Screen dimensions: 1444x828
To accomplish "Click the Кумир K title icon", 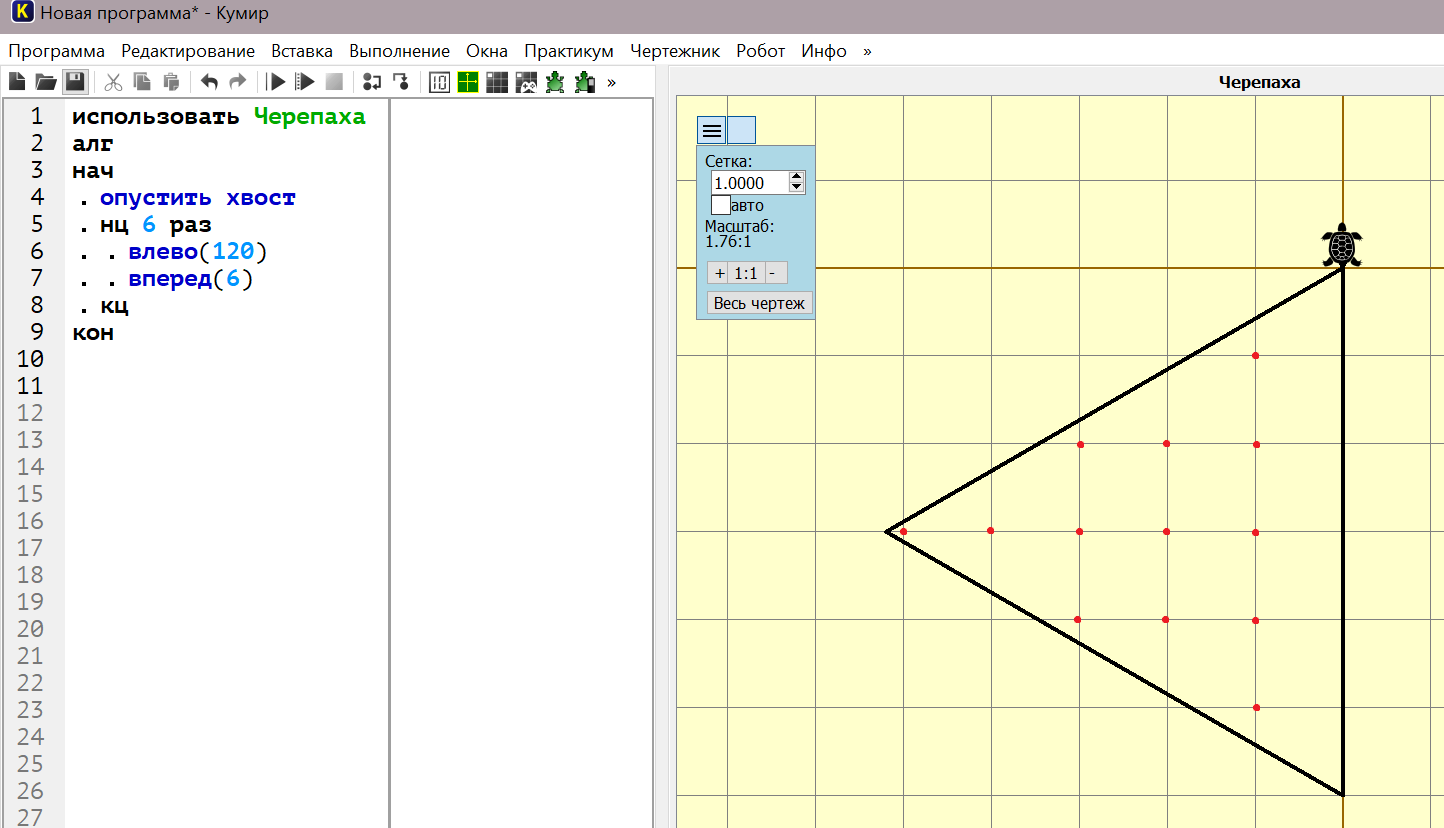I will coord(20,14).
